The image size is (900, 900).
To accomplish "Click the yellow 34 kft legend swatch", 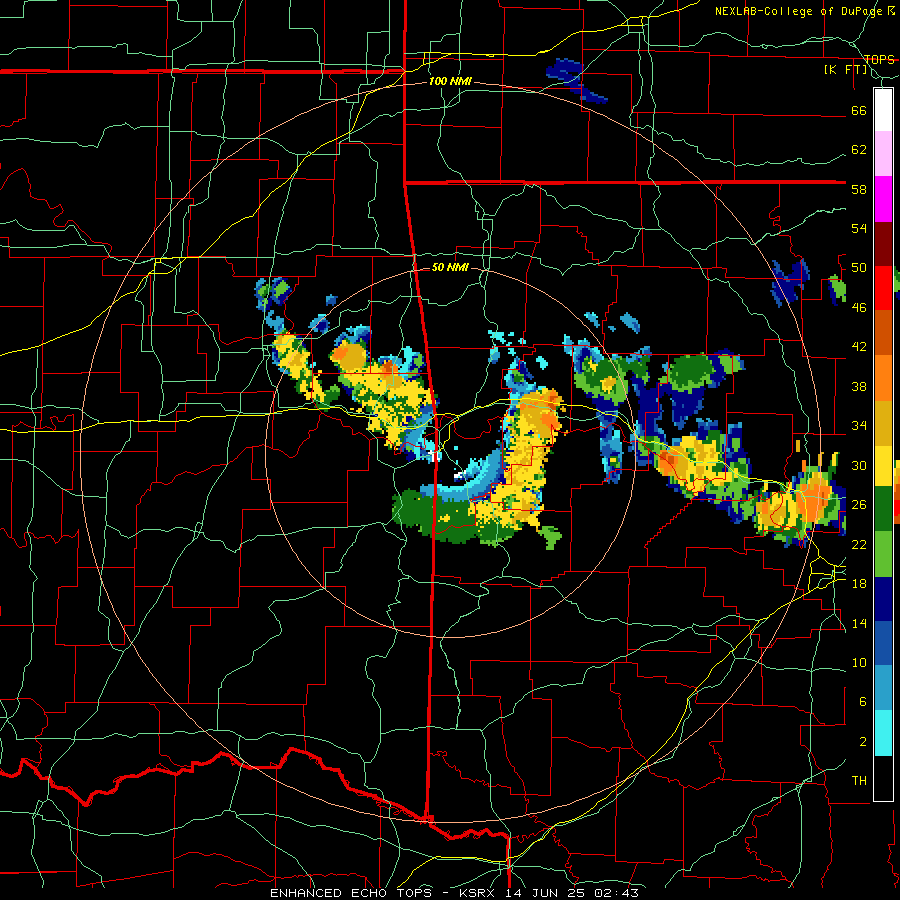I will coord(883,465).
